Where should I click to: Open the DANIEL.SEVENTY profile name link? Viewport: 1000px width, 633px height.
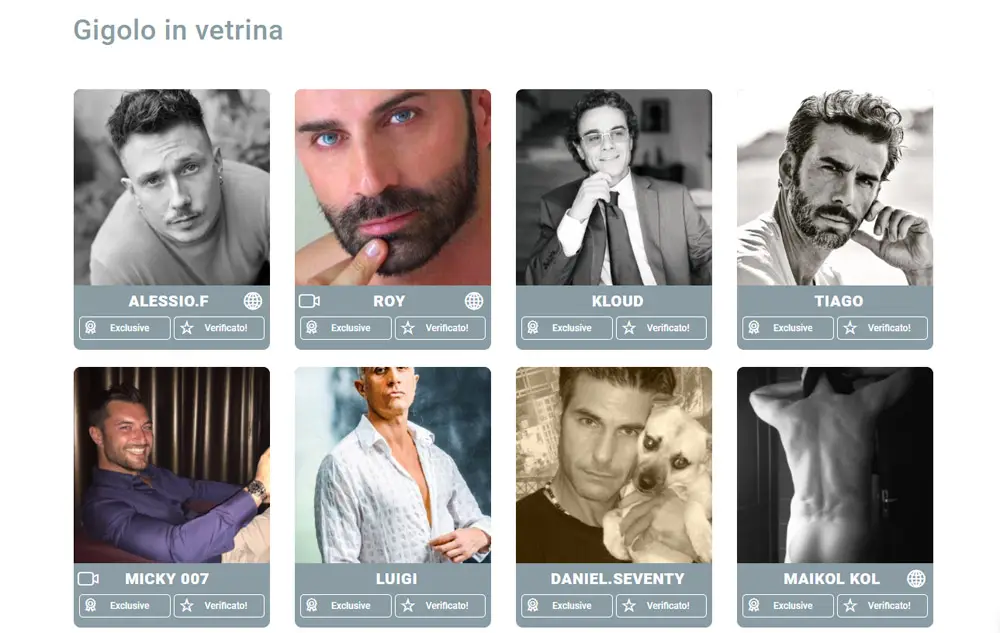pos(617,579)
